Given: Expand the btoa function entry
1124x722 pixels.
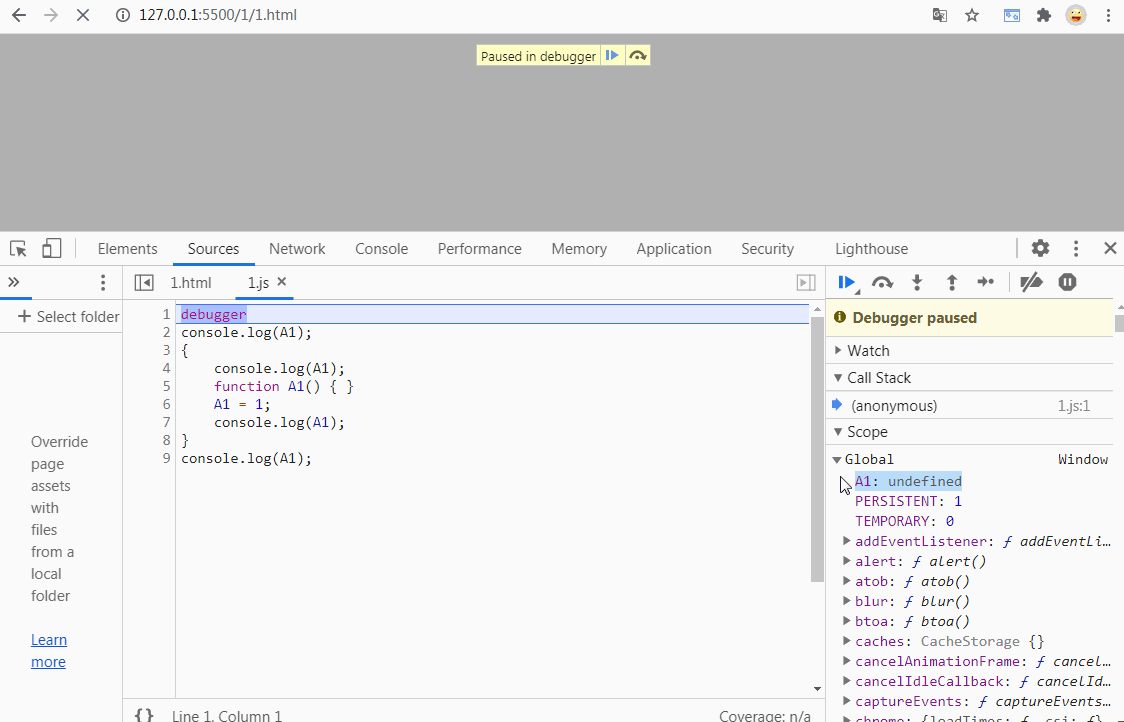Looking at the screenshot, I should pos(847,622).
